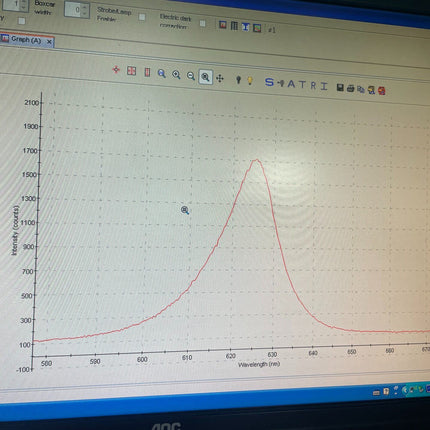Click the system tray icons in taskbar
The image size is (430, 430).
(401, 390)
